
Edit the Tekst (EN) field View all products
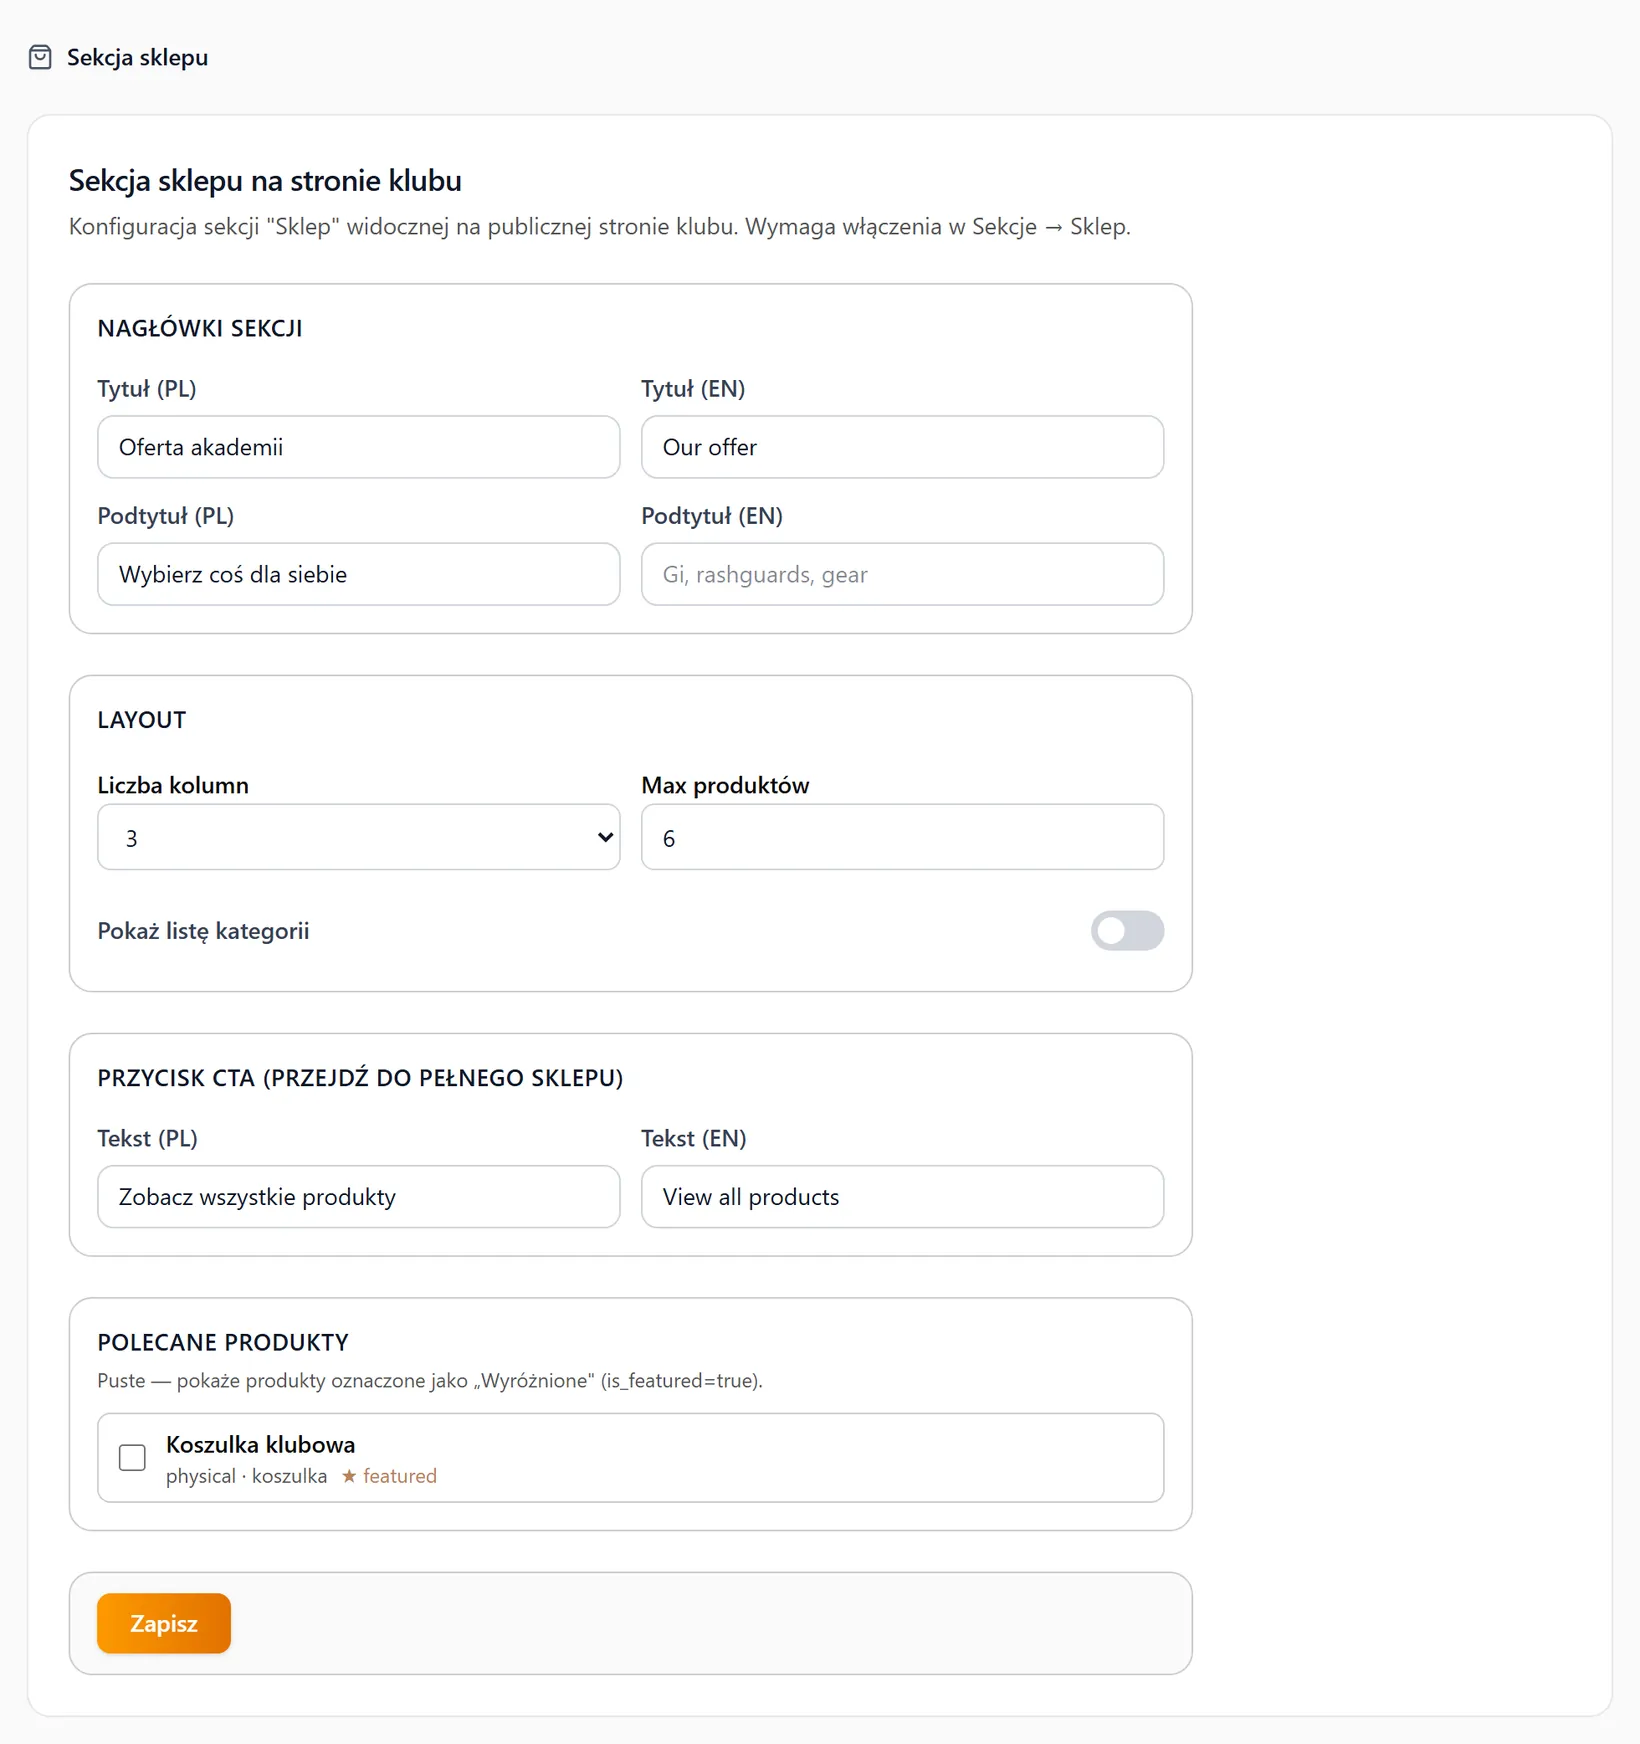902,1197
